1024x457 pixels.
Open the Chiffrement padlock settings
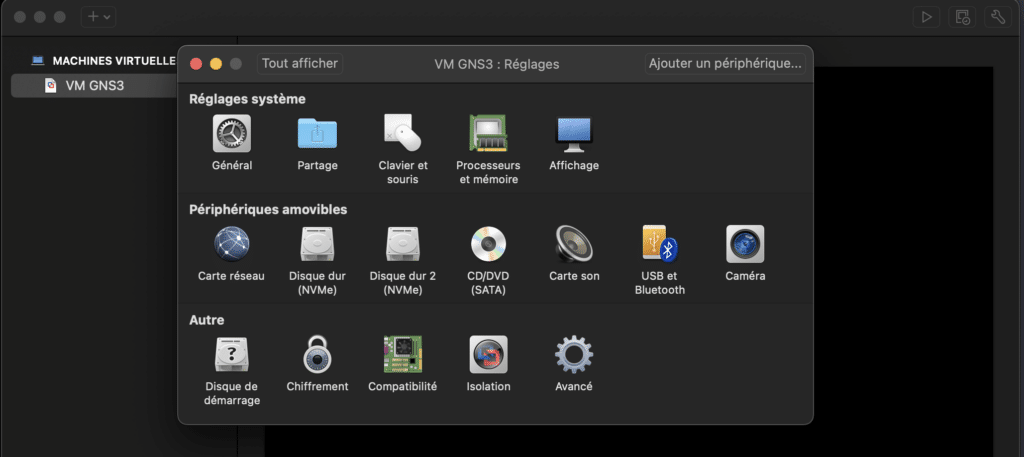coord(317,355)
